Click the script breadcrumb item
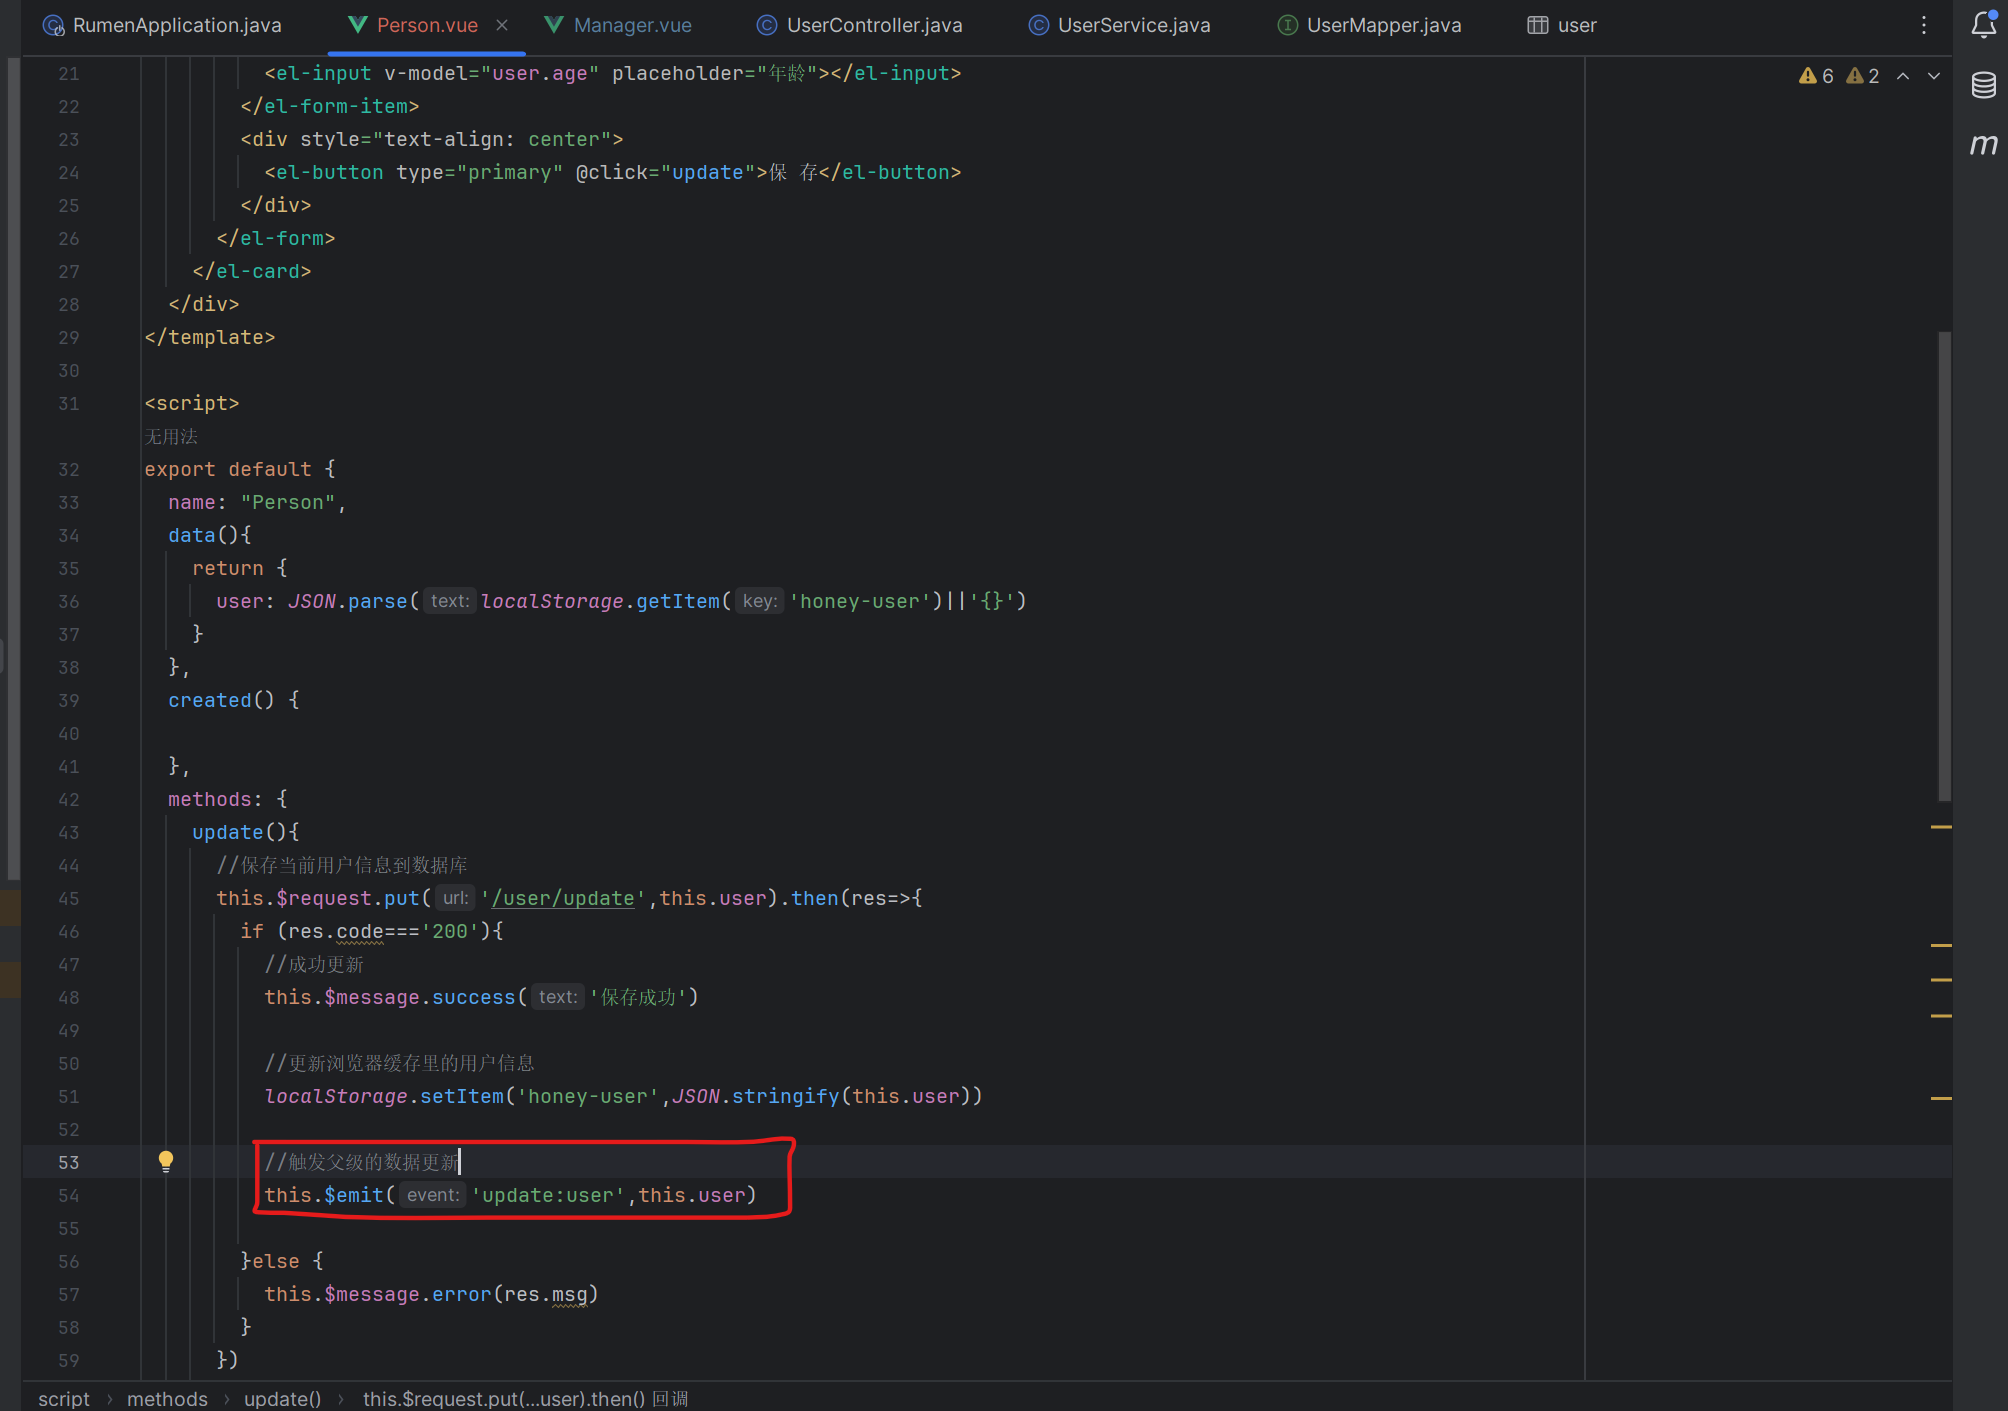The image size is (2008, 1411). (64, 1398)
